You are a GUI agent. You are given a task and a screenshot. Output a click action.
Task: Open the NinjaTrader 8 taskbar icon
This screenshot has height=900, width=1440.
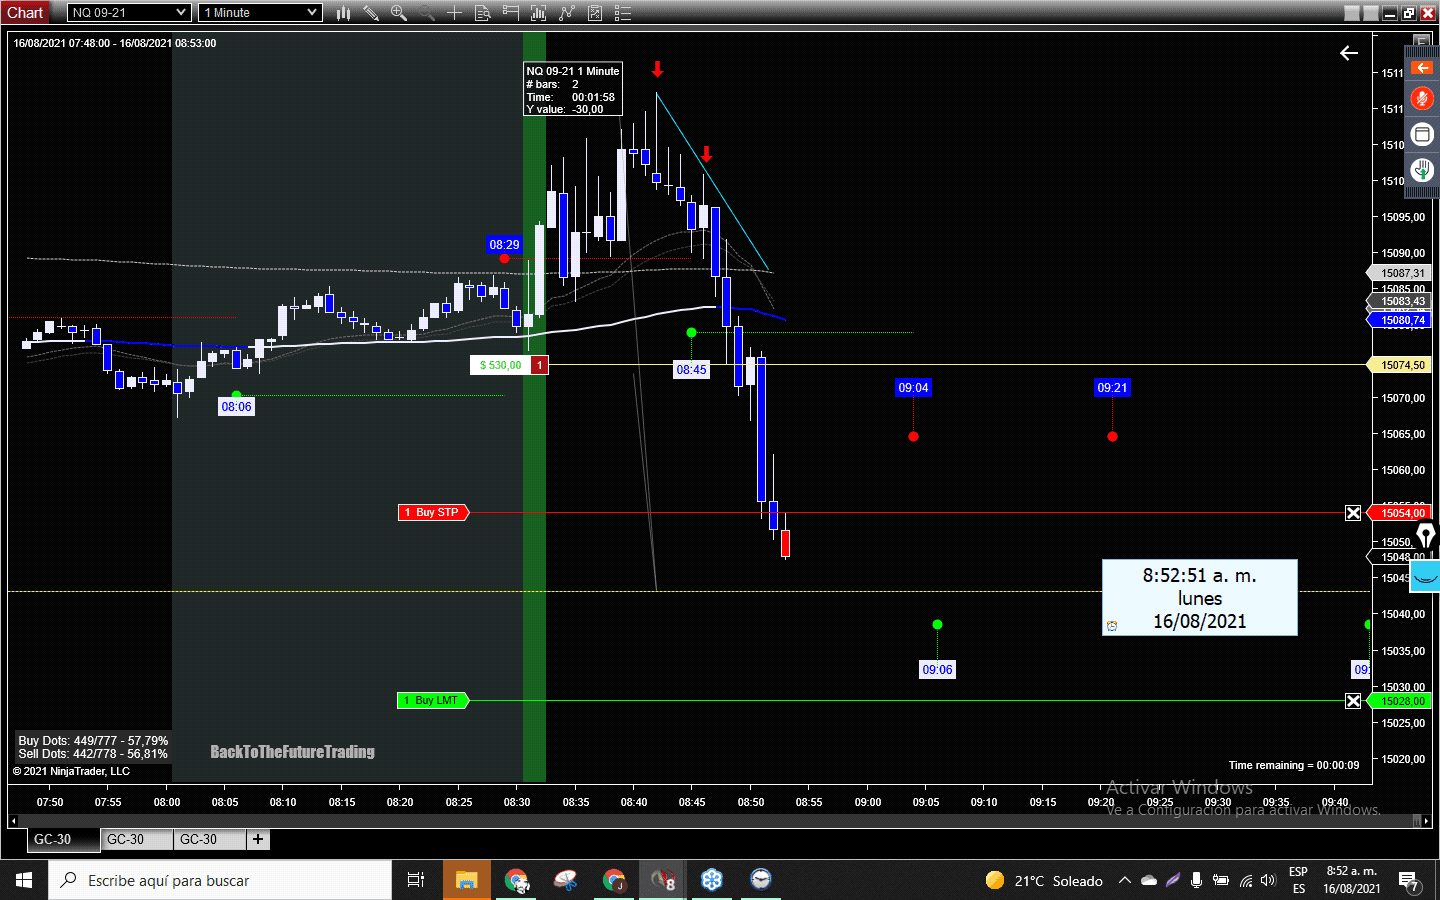click(663, 880)
